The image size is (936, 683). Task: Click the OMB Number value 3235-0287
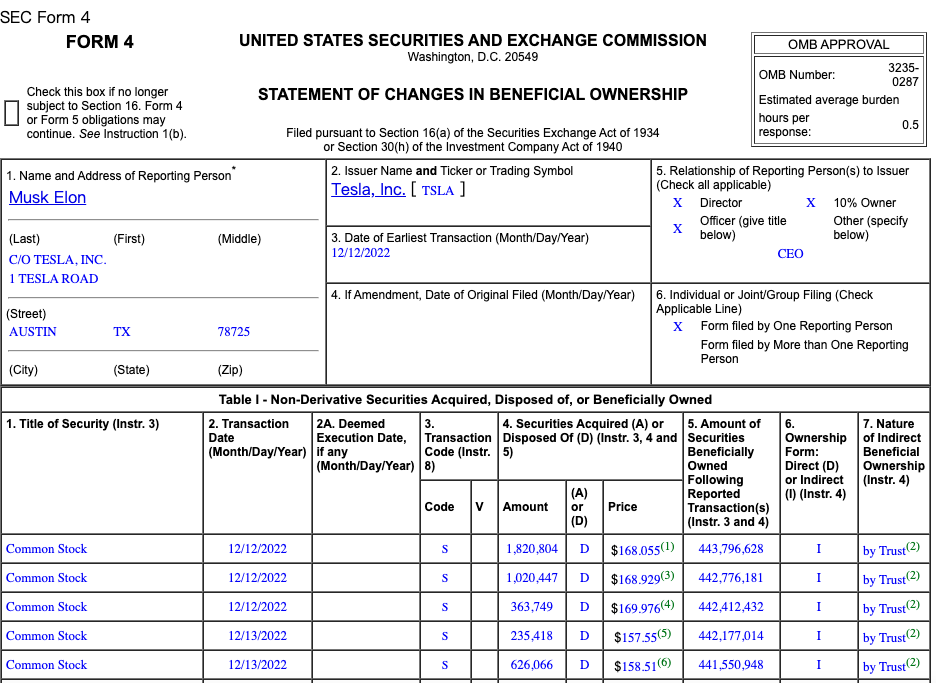[x=904, y=75]
